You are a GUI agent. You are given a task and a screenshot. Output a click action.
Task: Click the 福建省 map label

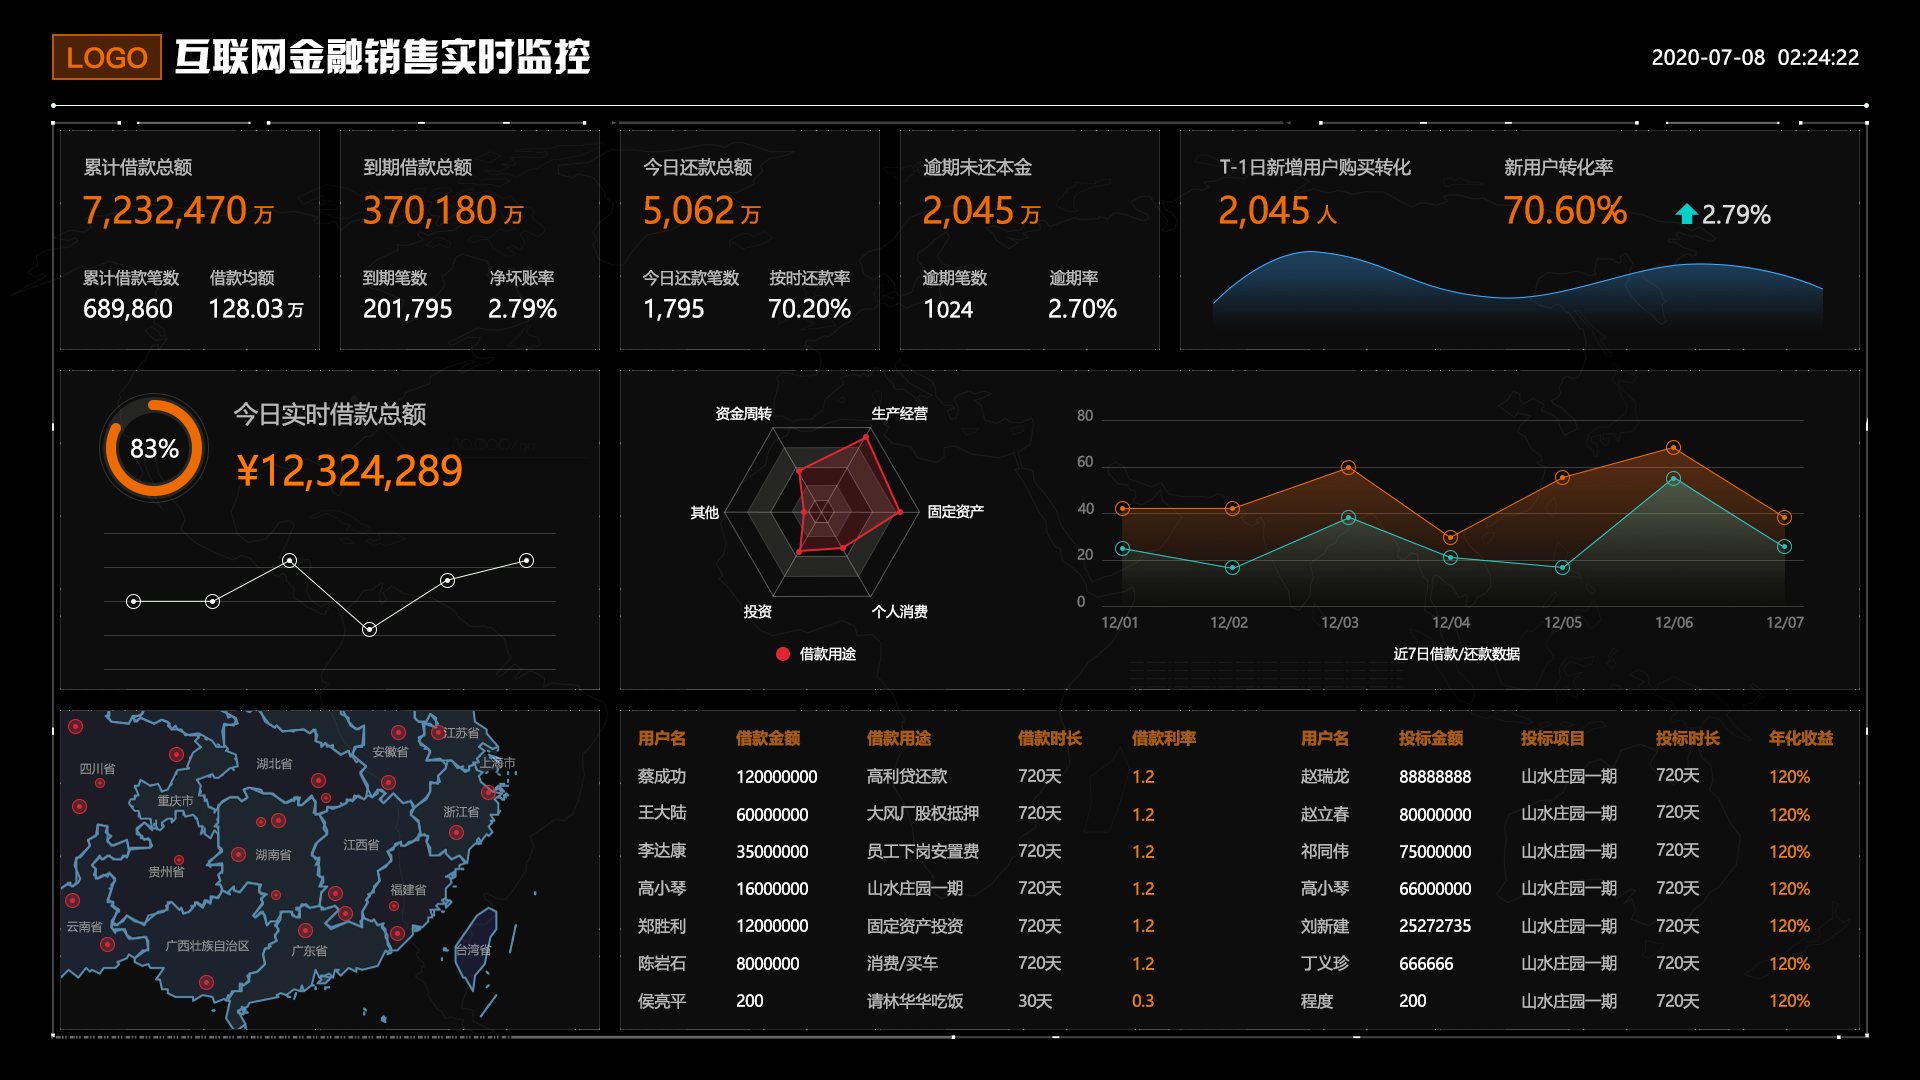point(408,890)
